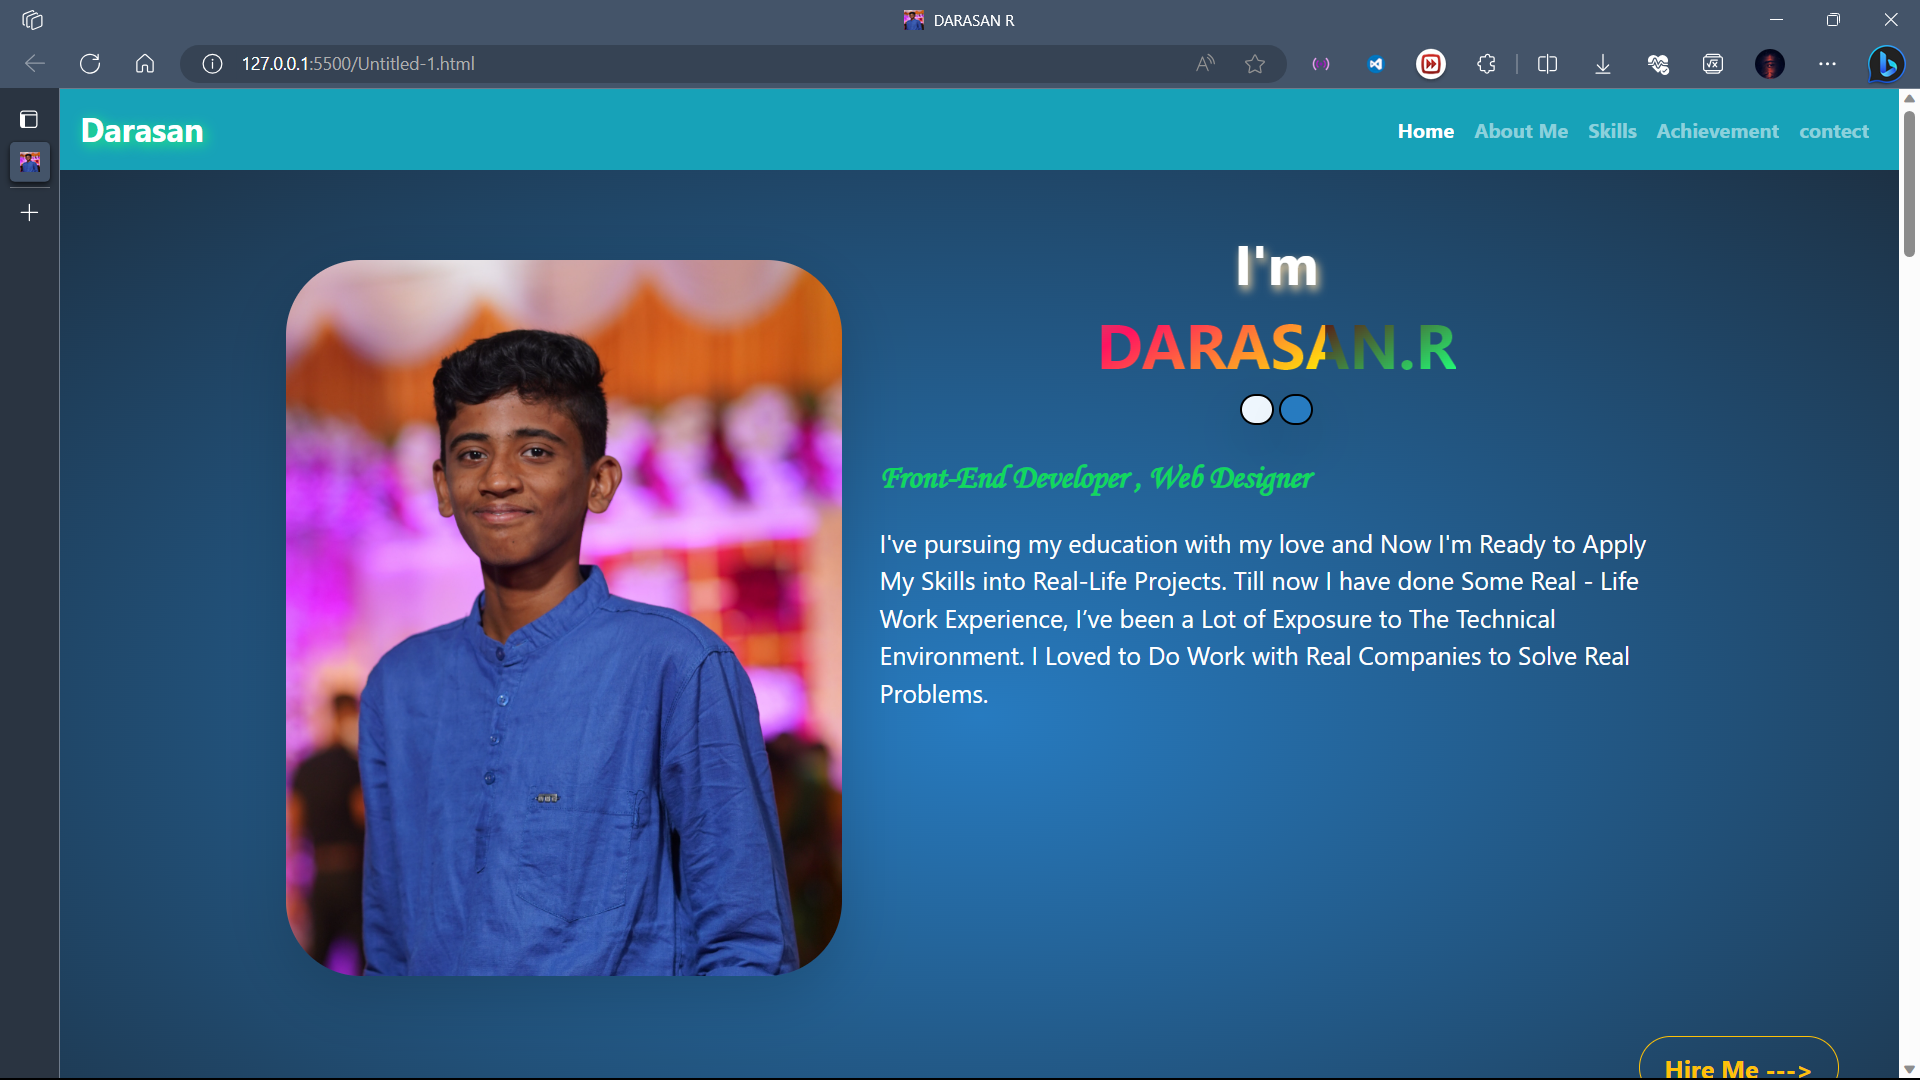Add a new vertical tab
The width and height of the screenshot is (1920, 1080).
click(29, 213)
